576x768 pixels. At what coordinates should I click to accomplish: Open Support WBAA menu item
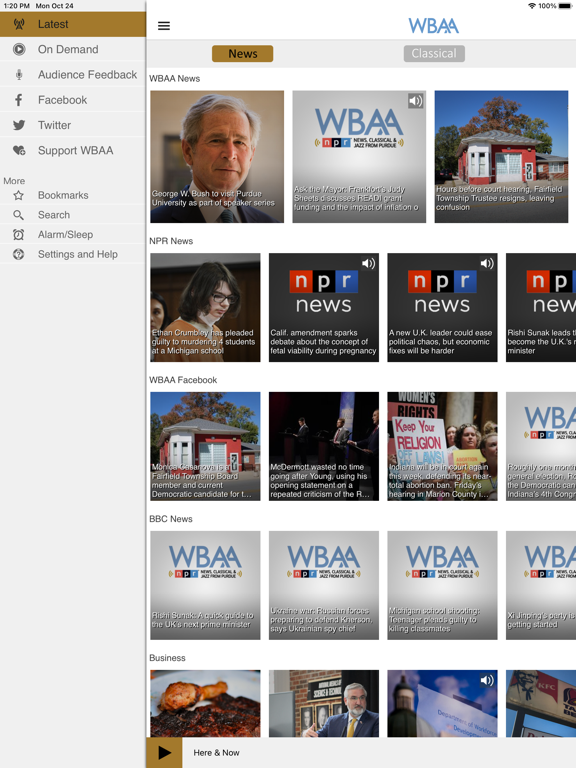[73, 150]
